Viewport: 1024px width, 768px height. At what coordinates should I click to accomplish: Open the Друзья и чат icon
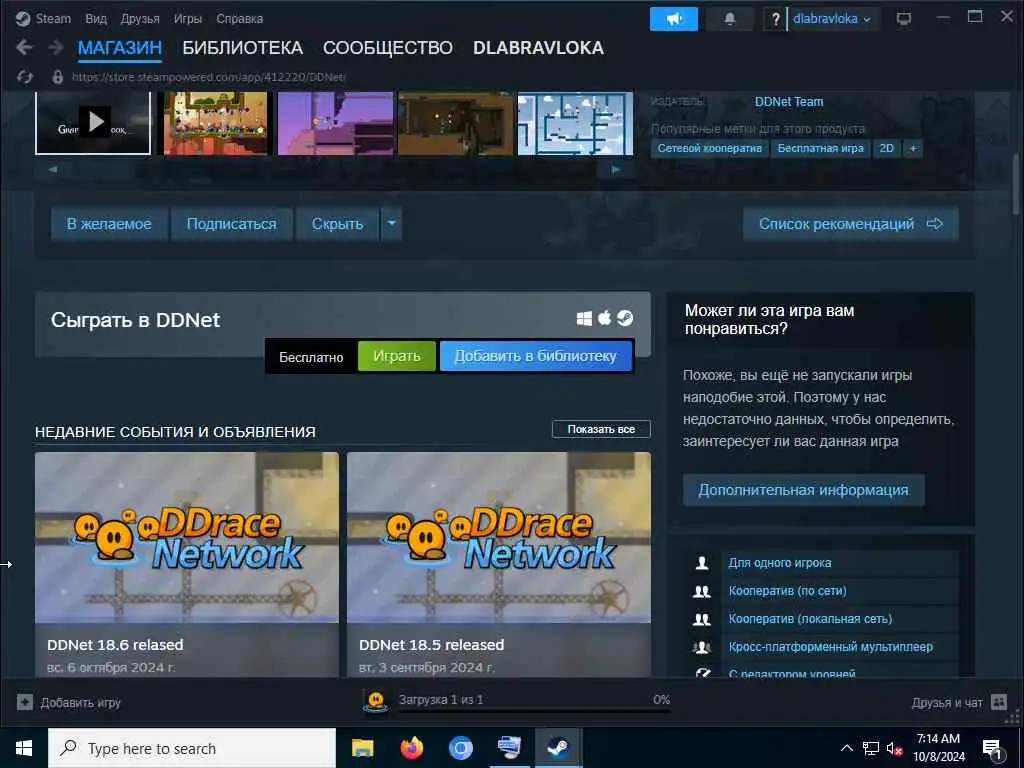tap(999, 702)
